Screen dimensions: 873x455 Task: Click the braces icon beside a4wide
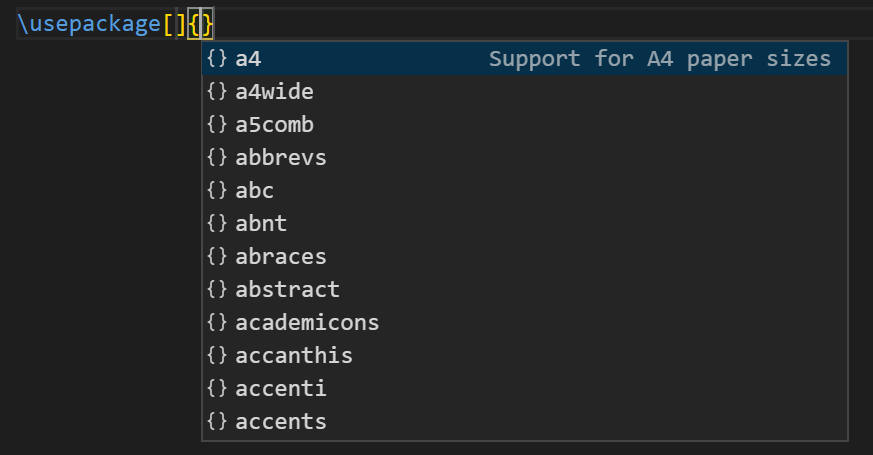(x=217, y=92)
